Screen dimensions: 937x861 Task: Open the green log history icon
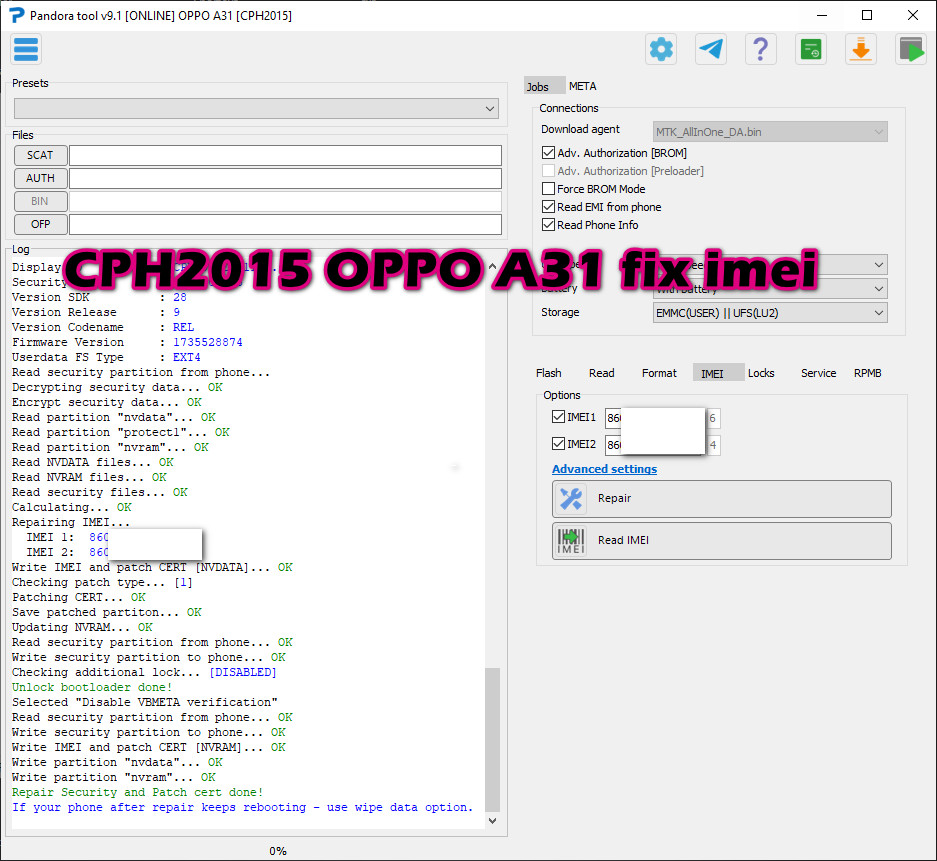click(x=811, y=49)
